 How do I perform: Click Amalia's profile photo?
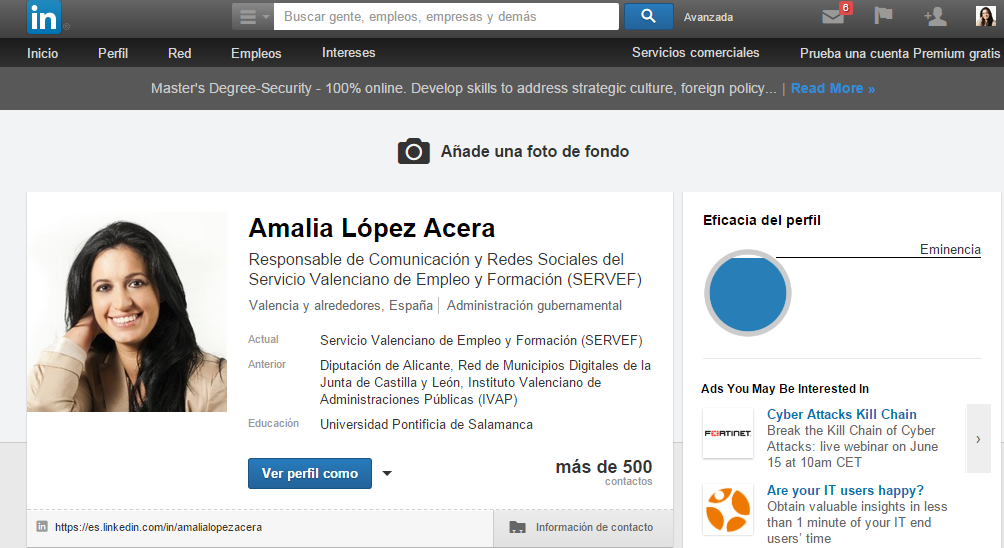(127, 312)
